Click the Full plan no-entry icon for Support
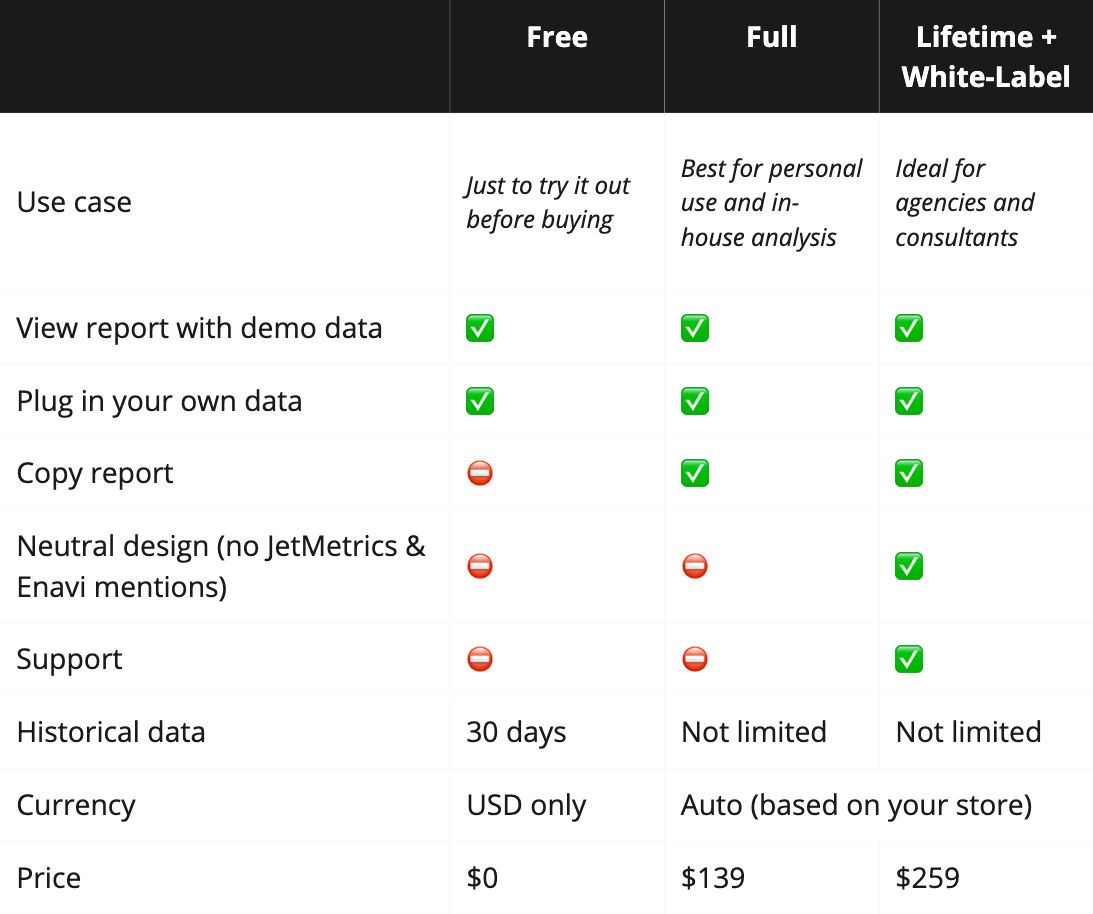1093x914 pixels. 695,659
